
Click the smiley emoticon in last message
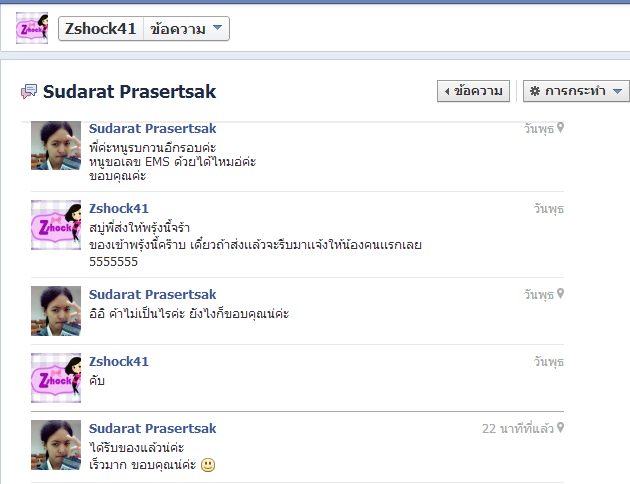[x=208, y=465]
